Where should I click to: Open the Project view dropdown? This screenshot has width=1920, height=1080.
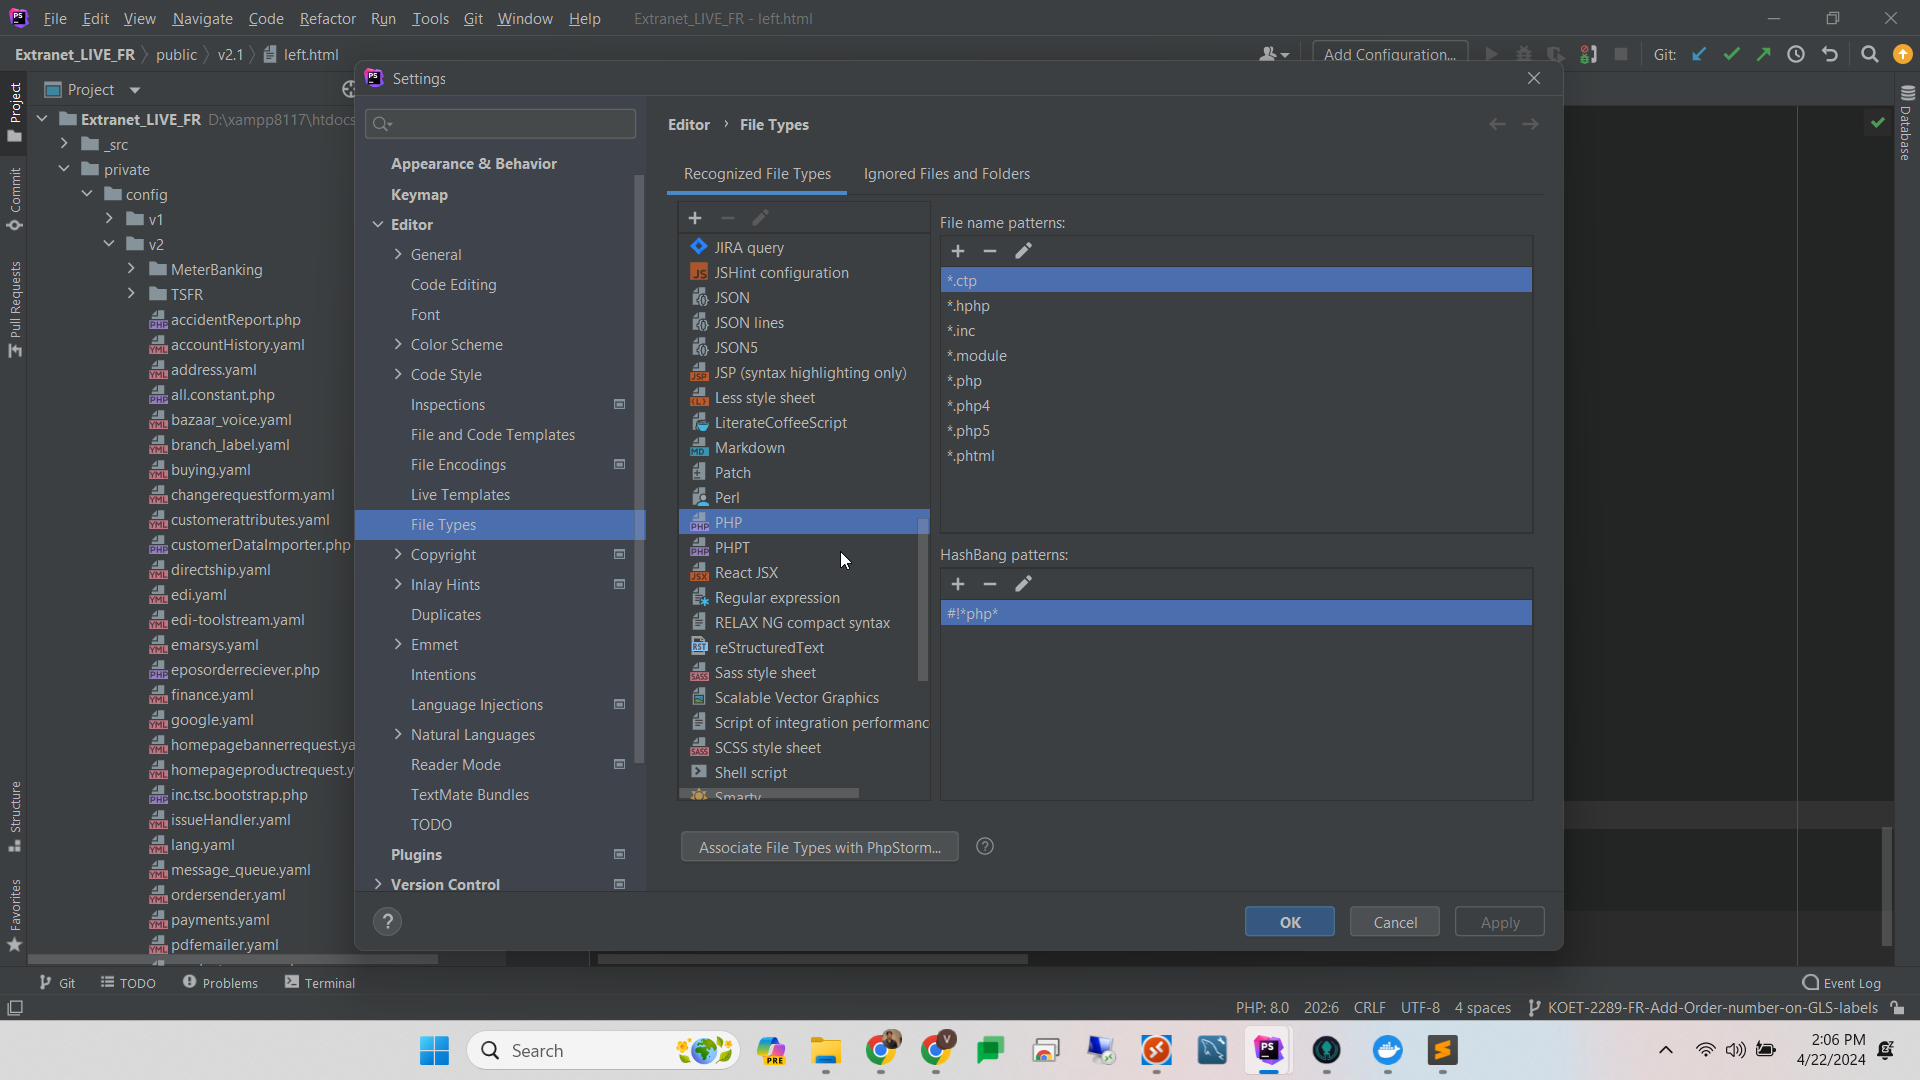click(x=135, y=90)
